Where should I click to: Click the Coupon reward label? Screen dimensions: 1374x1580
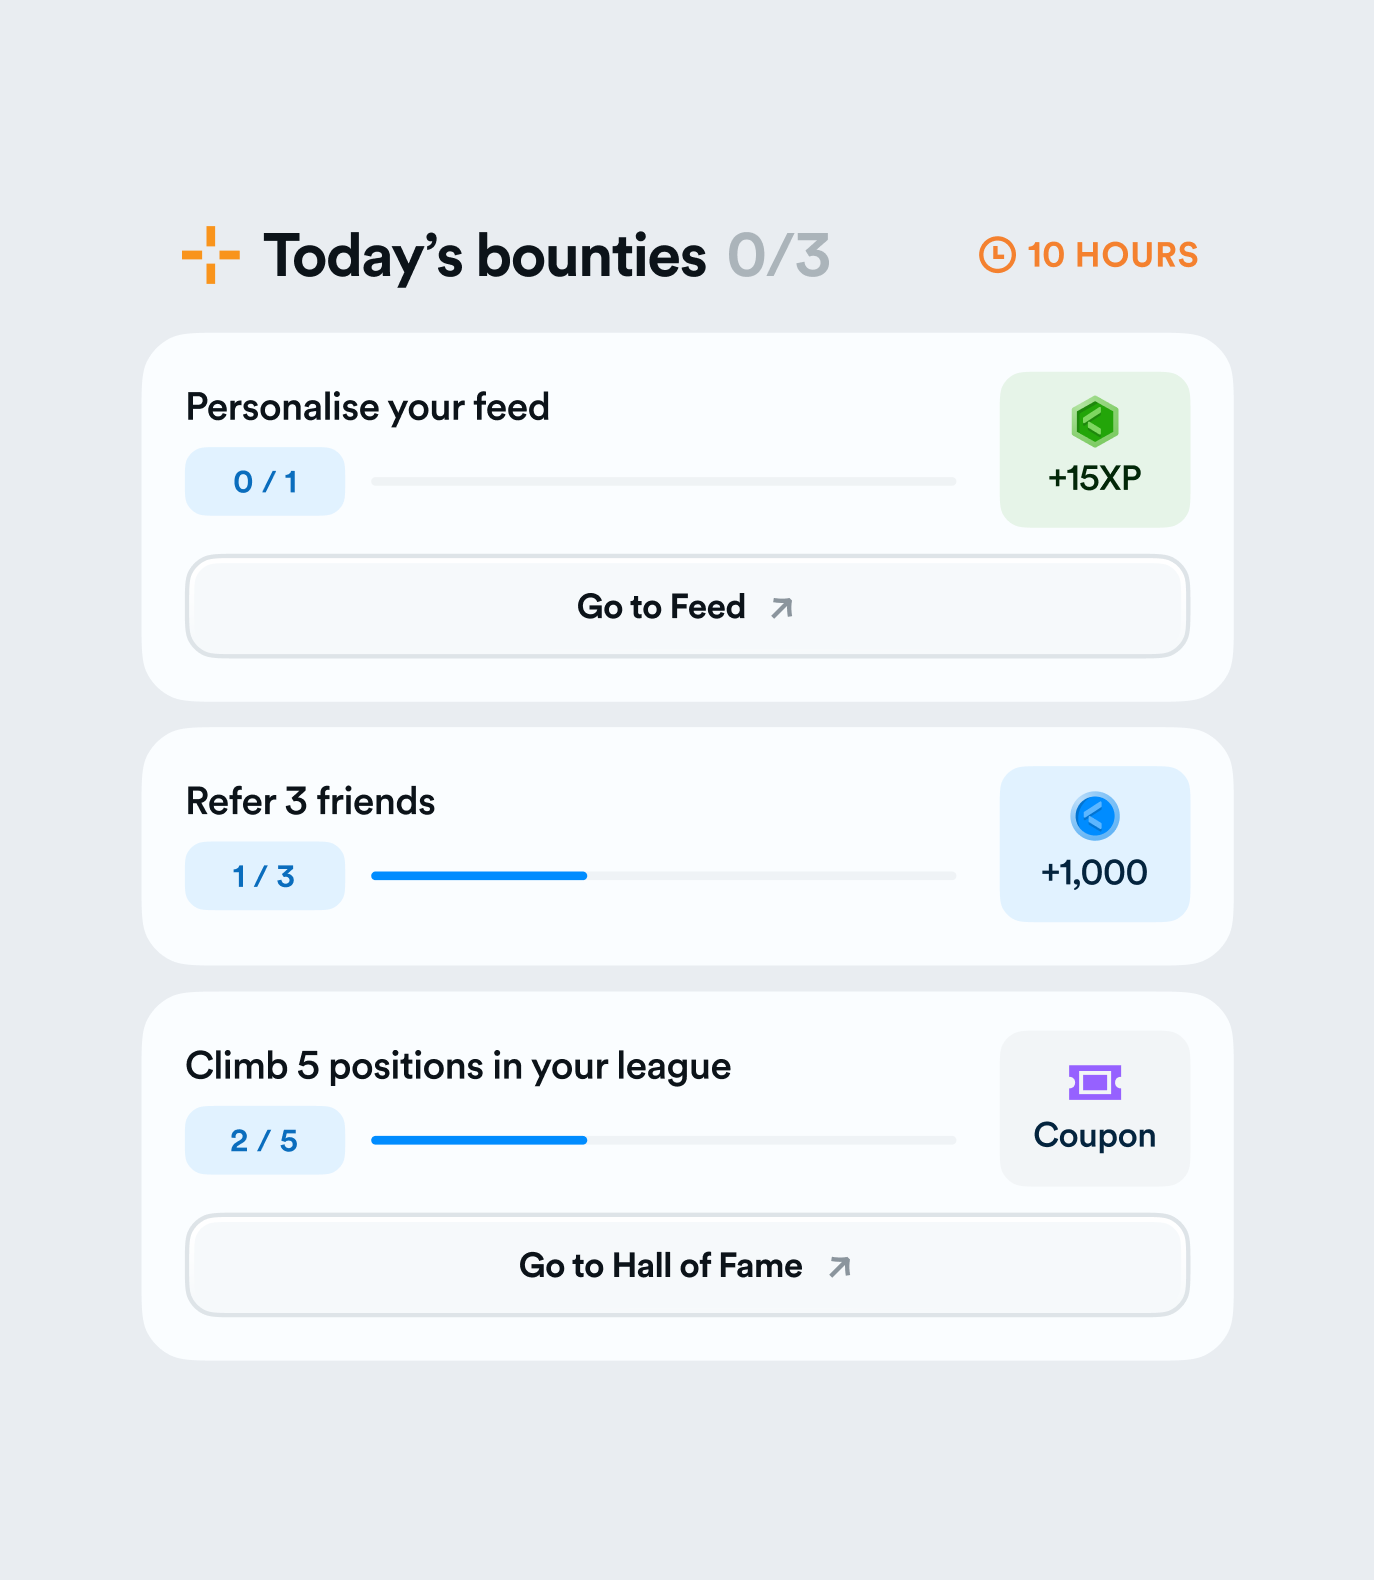click(x=1094, y=1136)
